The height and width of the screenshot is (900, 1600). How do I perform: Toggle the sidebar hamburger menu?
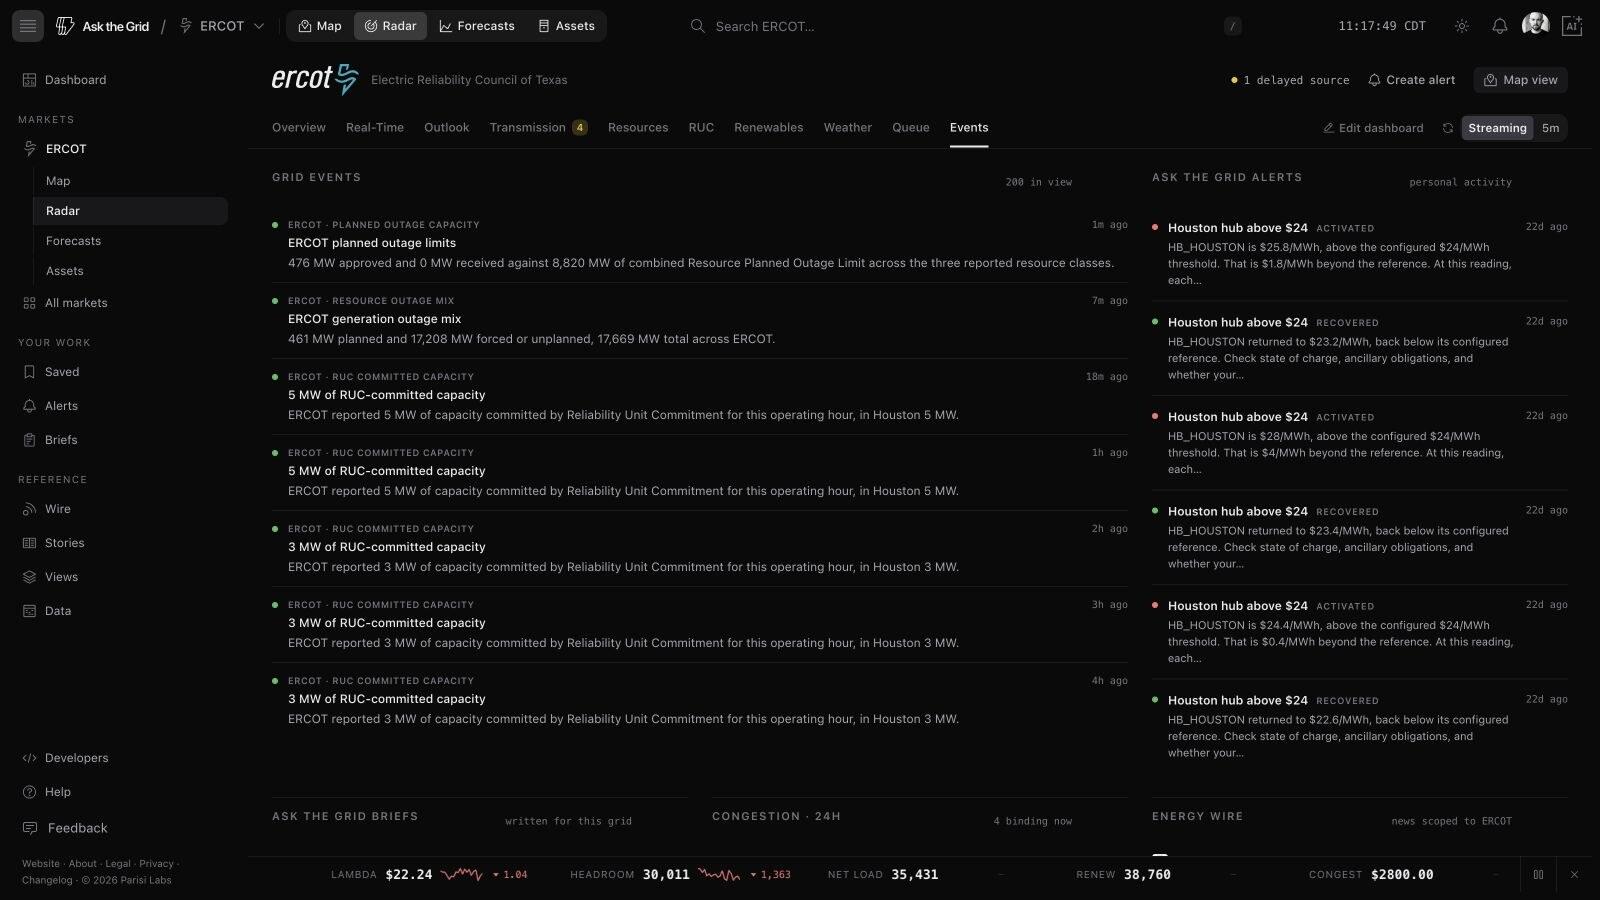click(28, 26)
